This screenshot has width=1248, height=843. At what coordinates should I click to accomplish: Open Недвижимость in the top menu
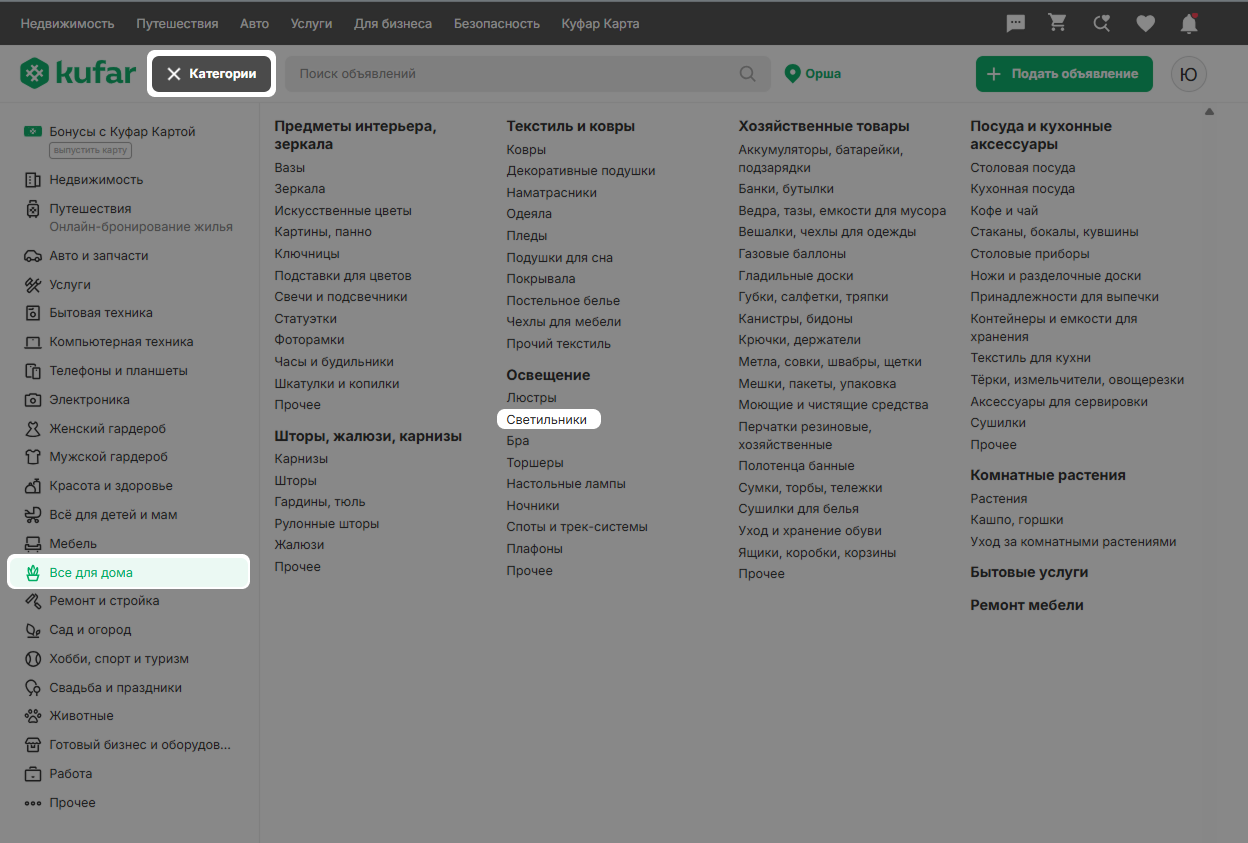click(x=67, y=23)
